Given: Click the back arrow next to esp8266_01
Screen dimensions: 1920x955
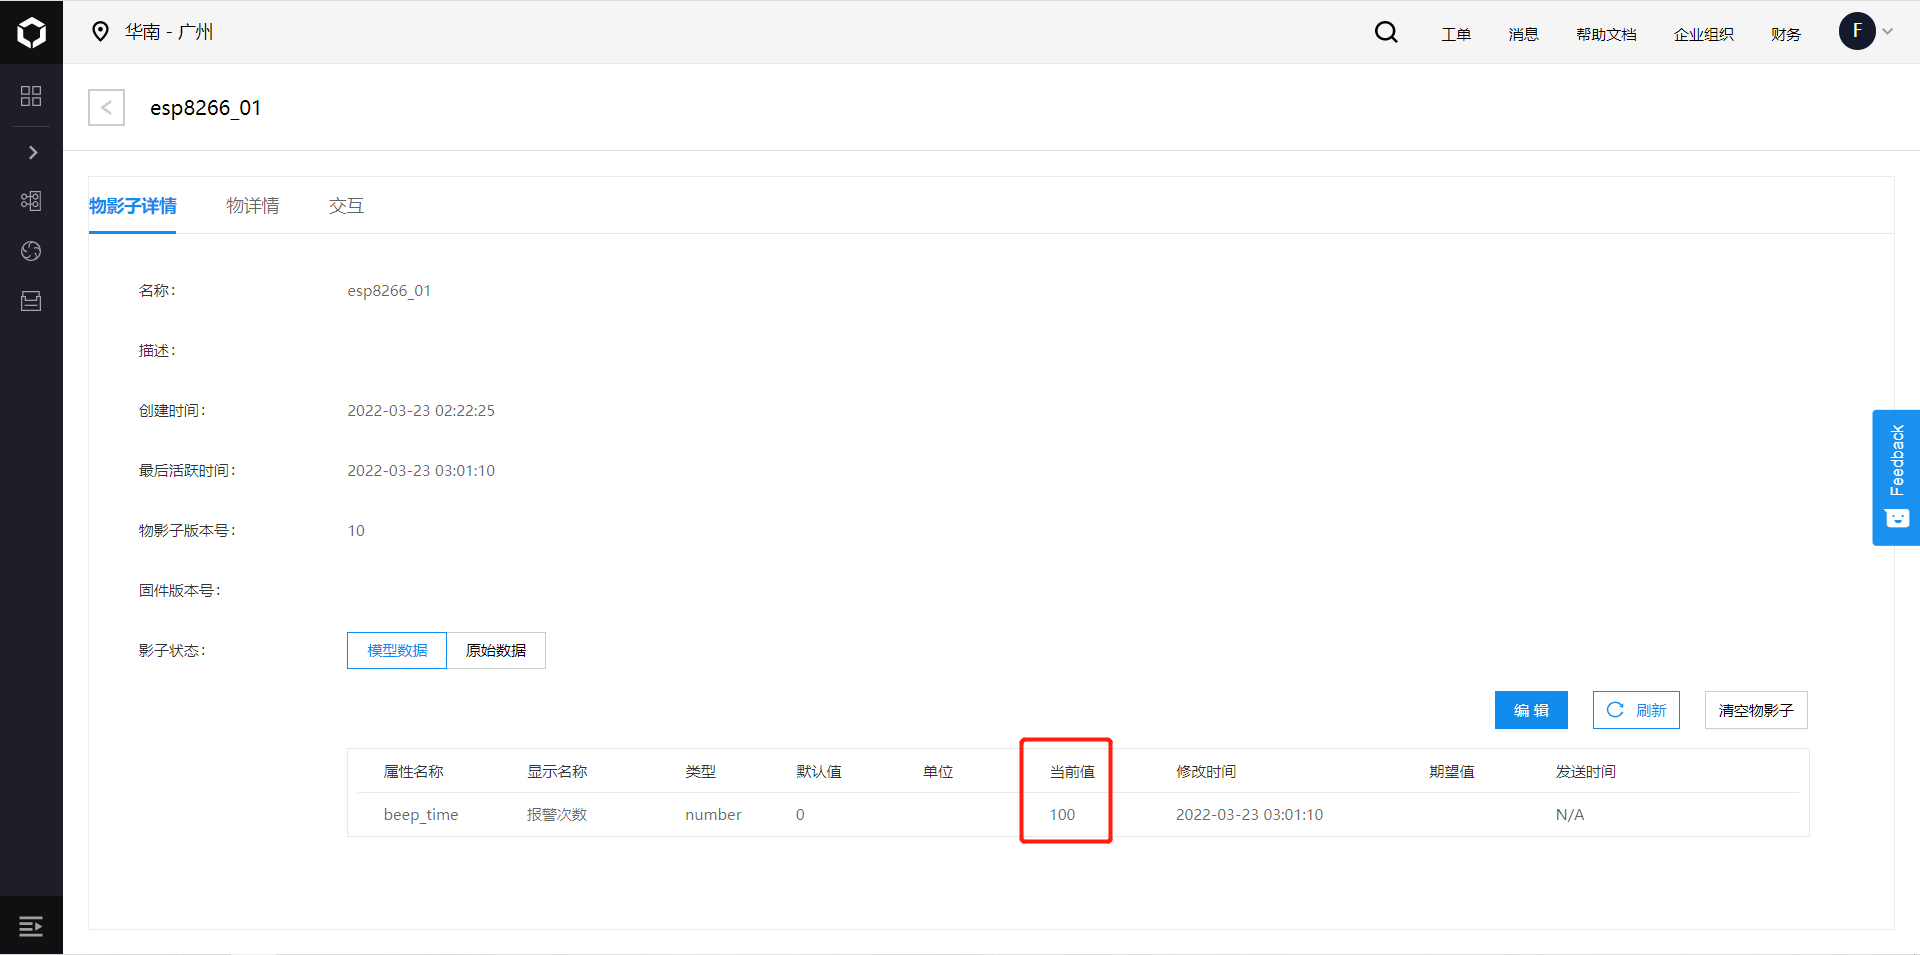Looking at the screenshot, I should pos(106,107).
